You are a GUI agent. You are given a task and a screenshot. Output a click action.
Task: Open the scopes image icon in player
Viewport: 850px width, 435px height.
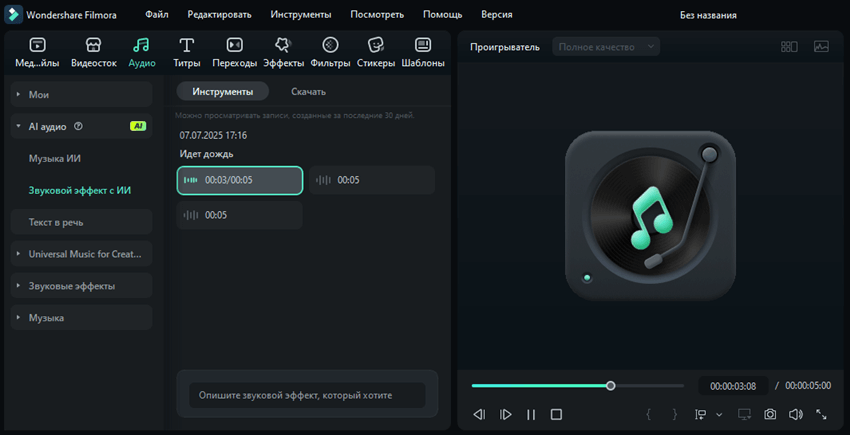pyautogui.click(x=821, y=47)
